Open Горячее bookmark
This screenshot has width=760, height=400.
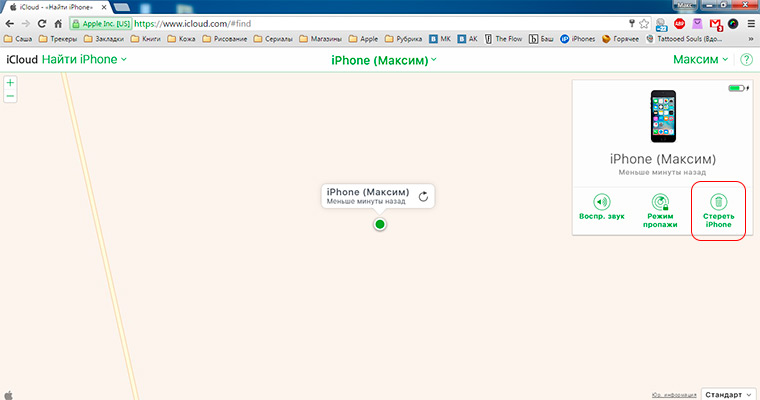tap(620, 39)
